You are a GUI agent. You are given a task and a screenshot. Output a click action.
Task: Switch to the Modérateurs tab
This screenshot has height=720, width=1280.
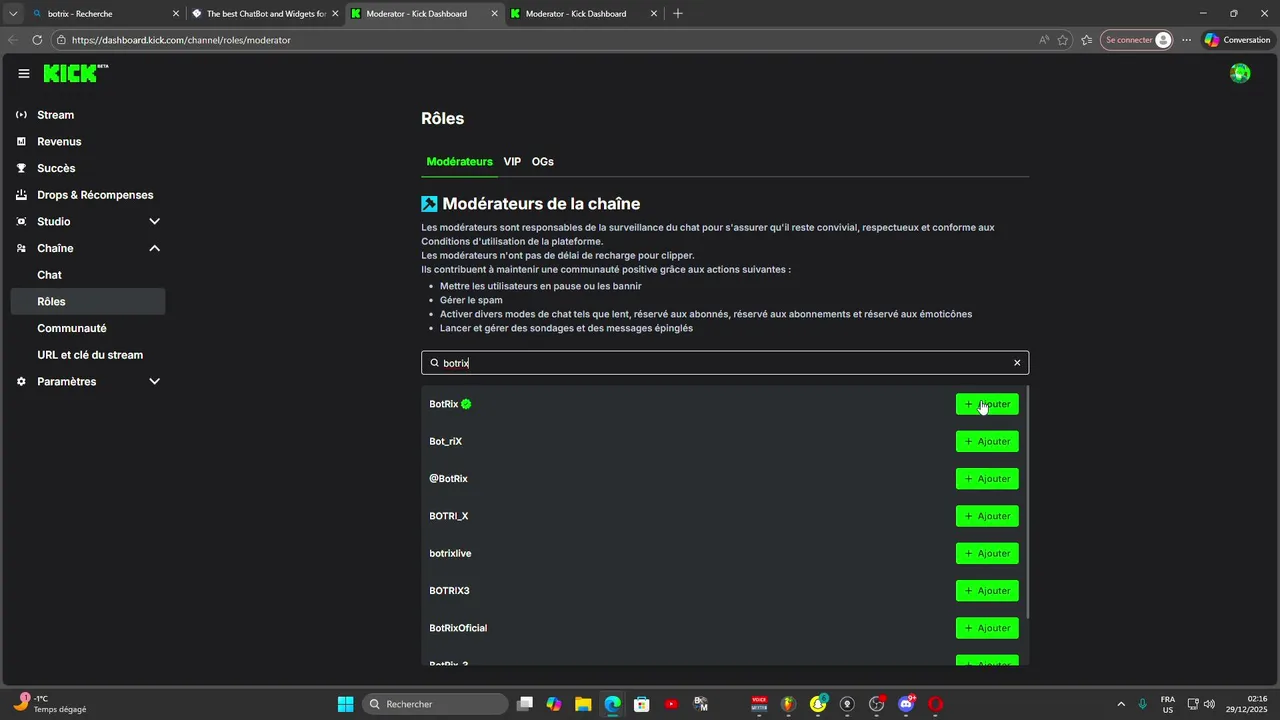459,162
